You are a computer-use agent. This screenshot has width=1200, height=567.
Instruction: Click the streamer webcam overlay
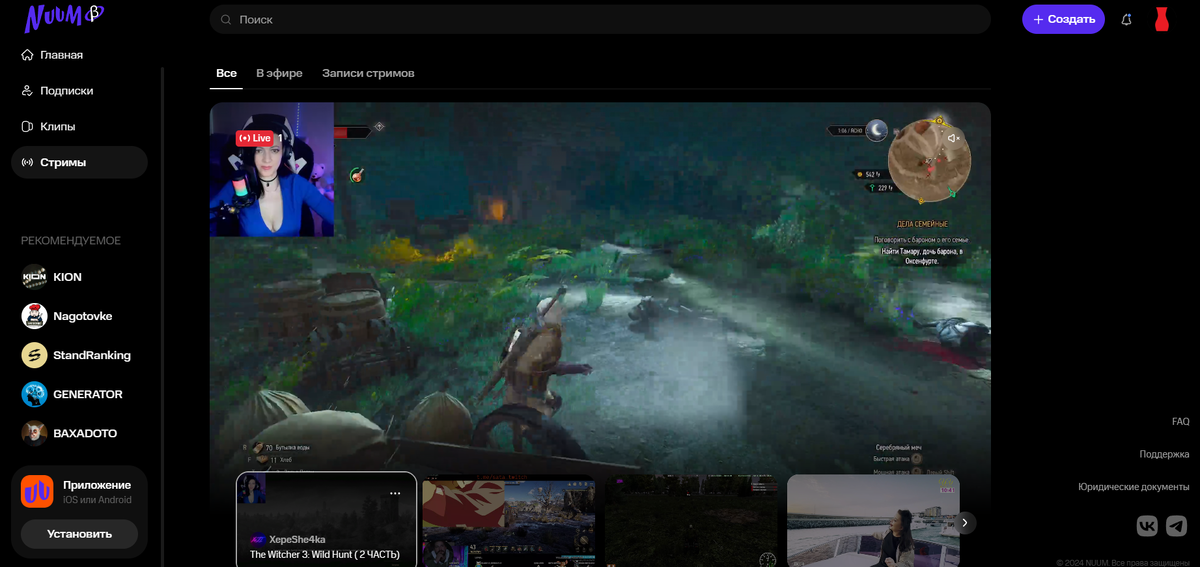click(272, 169)
